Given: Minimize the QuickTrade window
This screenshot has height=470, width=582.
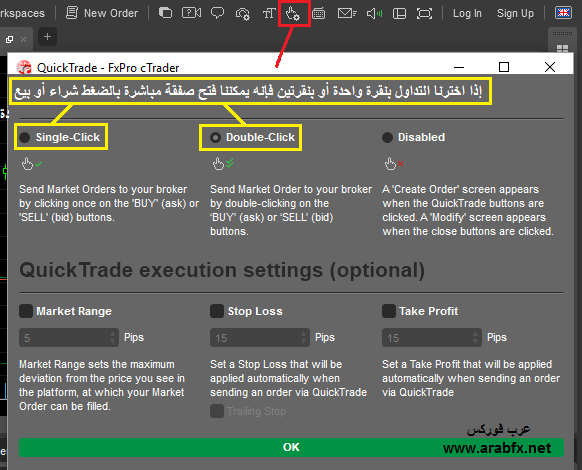Looking at the screenshot, I should click(x=459, y=68).
